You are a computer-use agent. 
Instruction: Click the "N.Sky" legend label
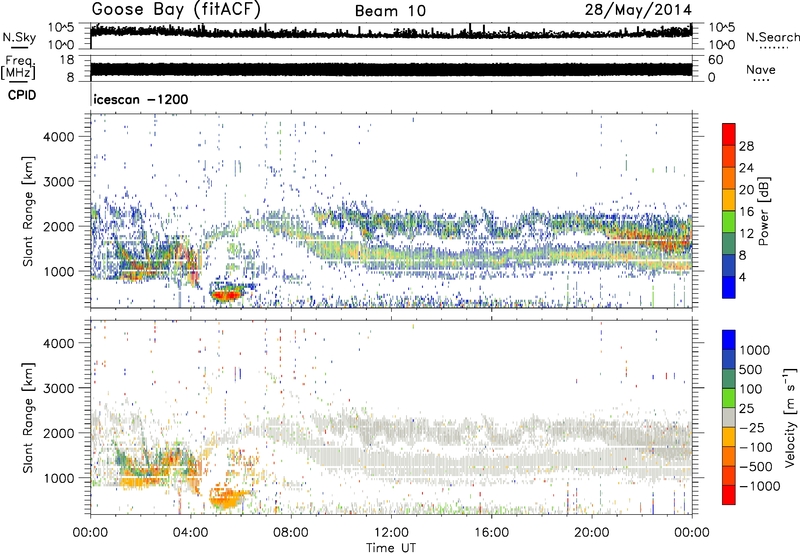[x=19, y=37]
